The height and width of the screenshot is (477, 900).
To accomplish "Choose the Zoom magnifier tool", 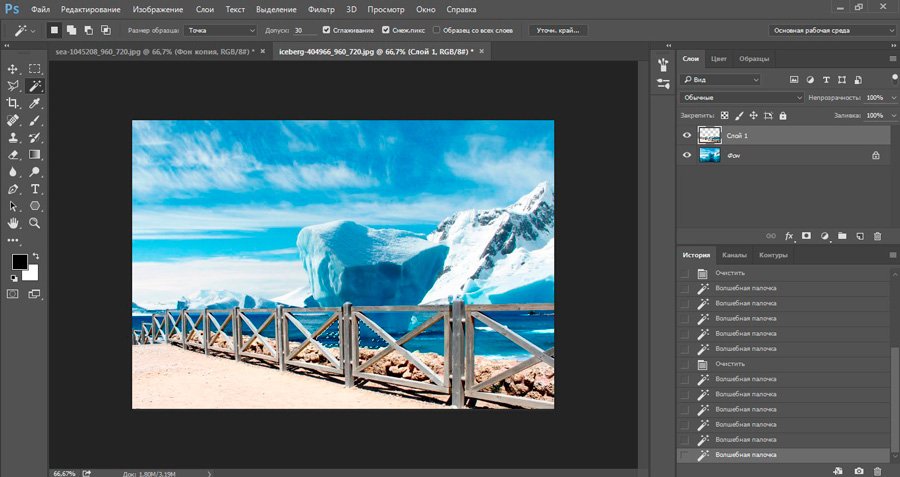I will click(x=35, y=222).
